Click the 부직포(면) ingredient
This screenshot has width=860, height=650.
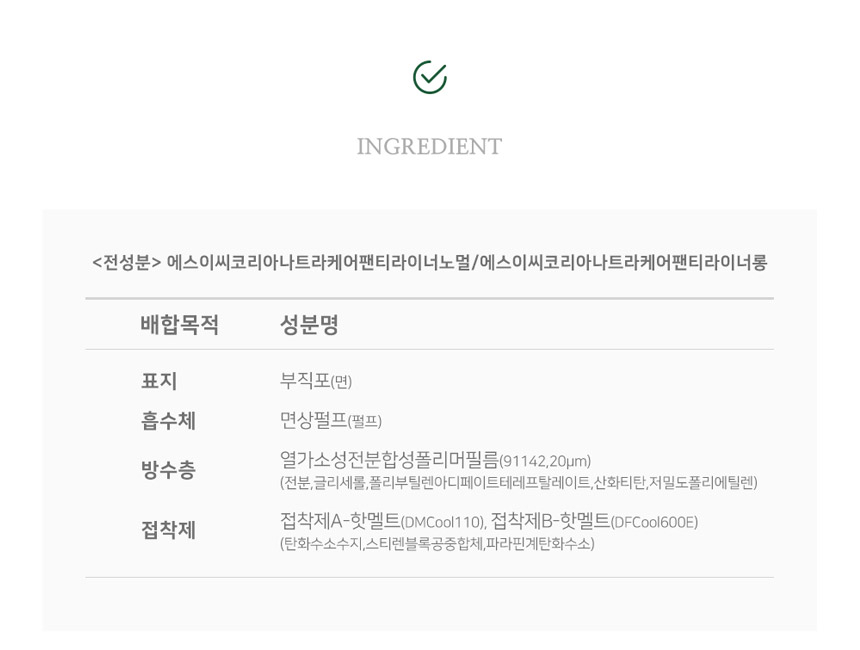pos(315,381)
